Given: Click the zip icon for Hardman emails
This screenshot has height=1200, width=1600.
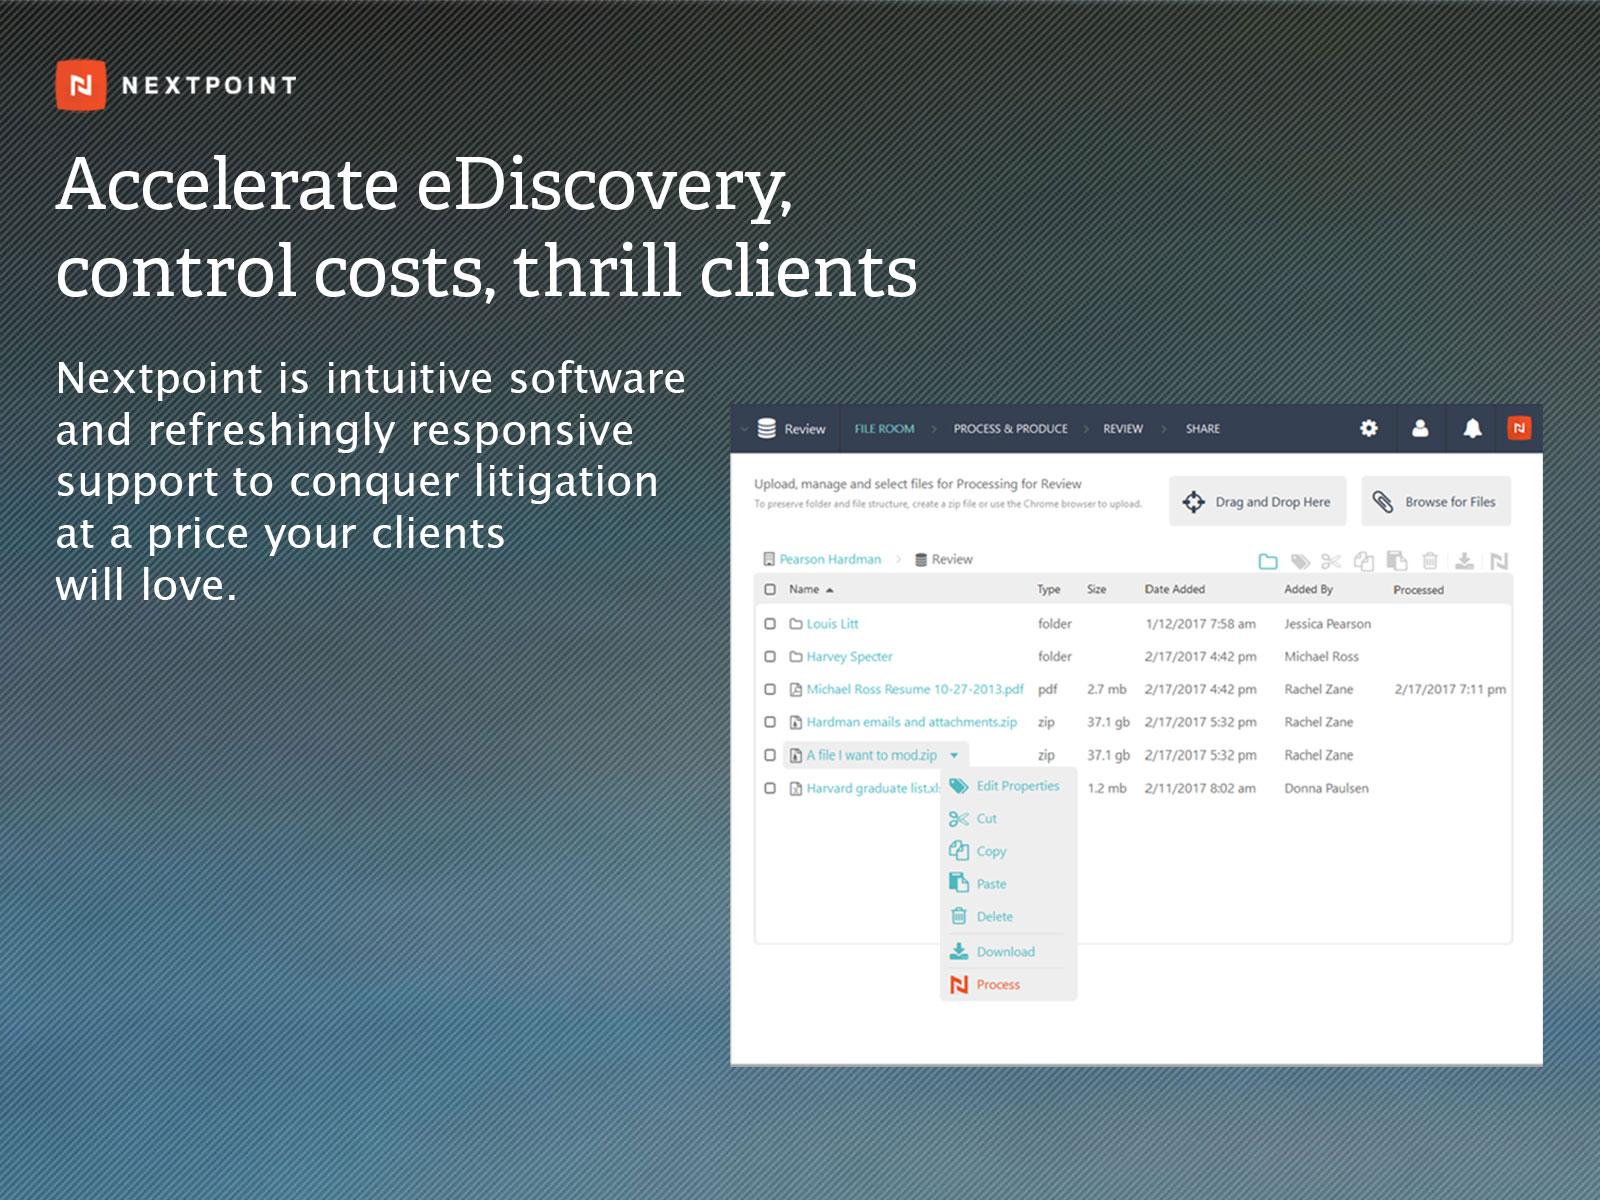Looking at the screenshot, I should tap(796, 722).
